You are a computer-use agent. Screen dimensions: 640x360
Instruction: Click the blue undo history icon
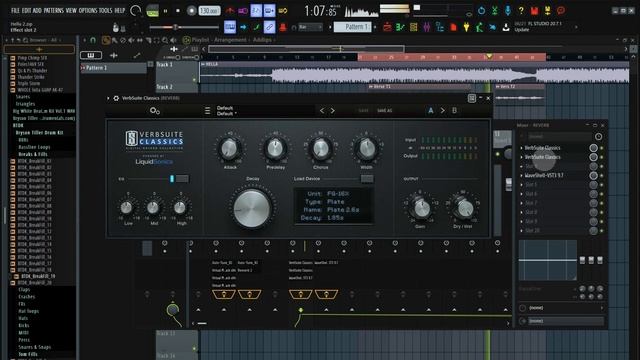point(482,11)
